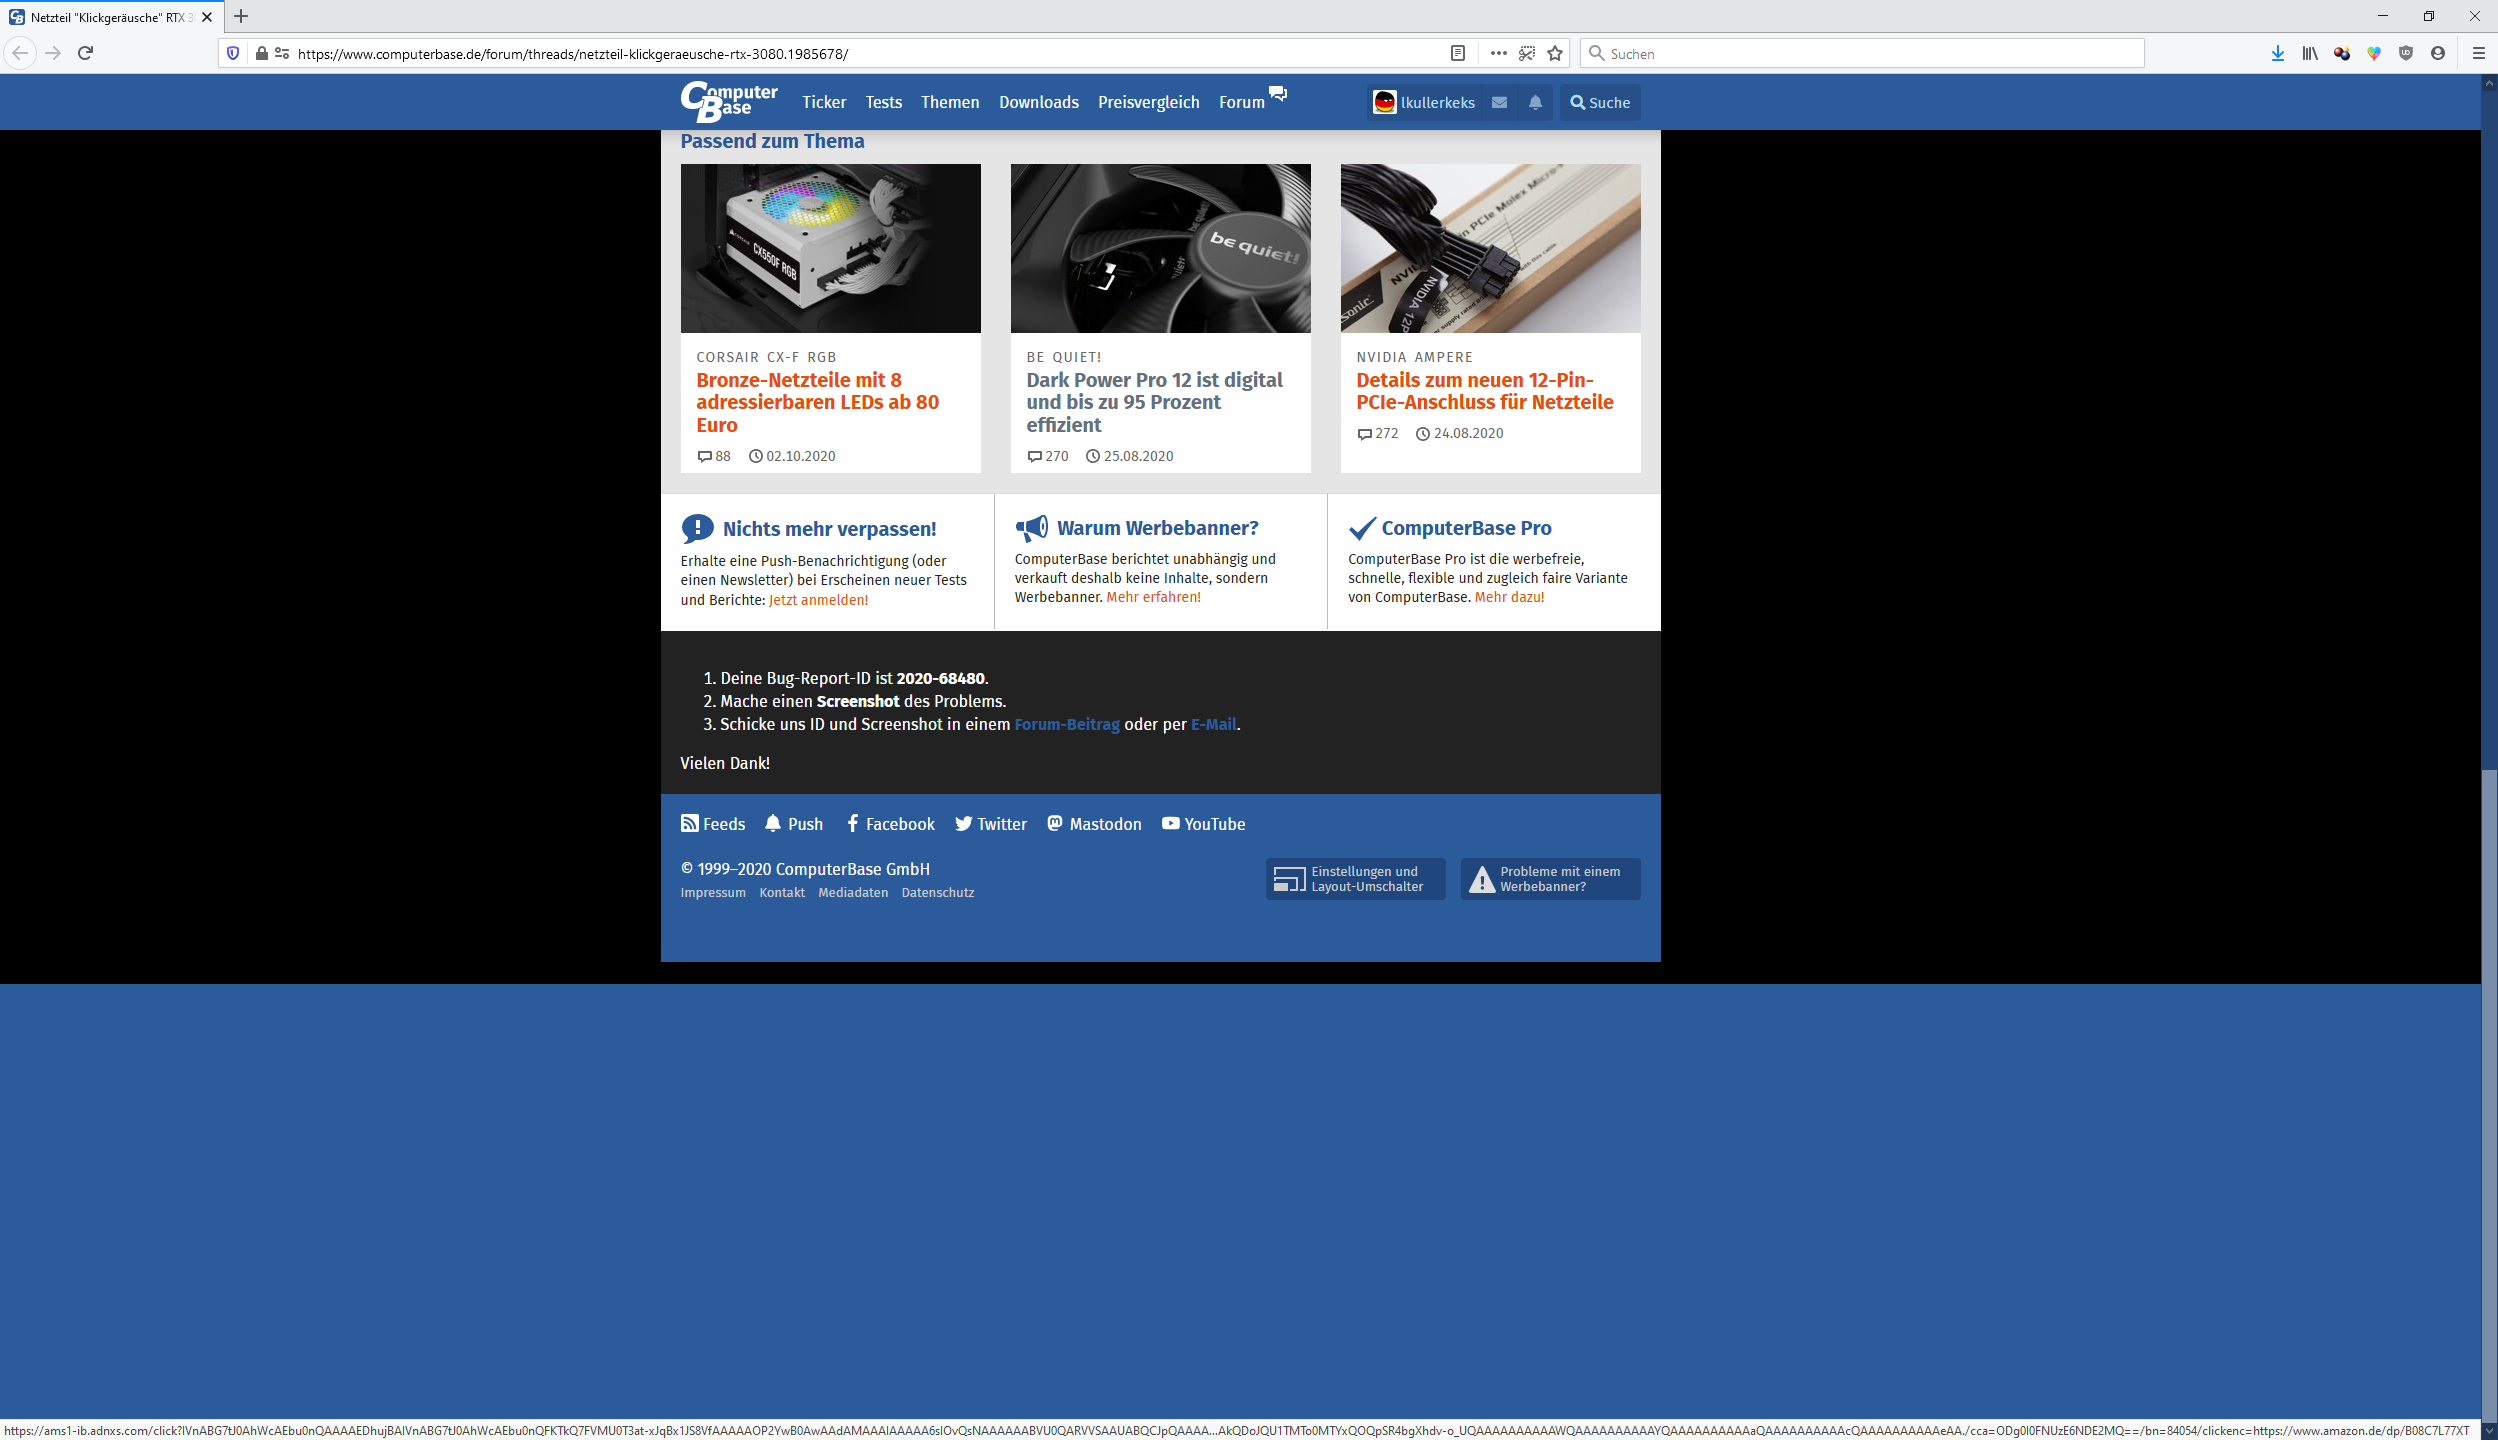Open Firefox downloads arrow icon
2498x1440 pixels.
(2277, 53)
